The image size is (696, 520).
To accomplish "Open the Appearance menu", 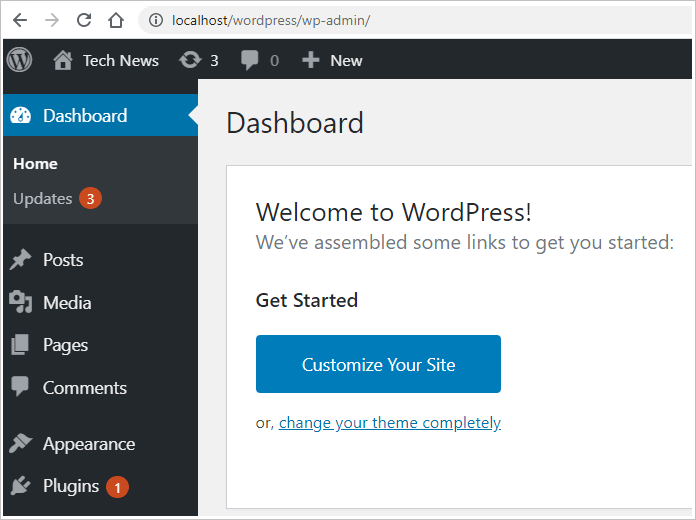I will (89, 444).
